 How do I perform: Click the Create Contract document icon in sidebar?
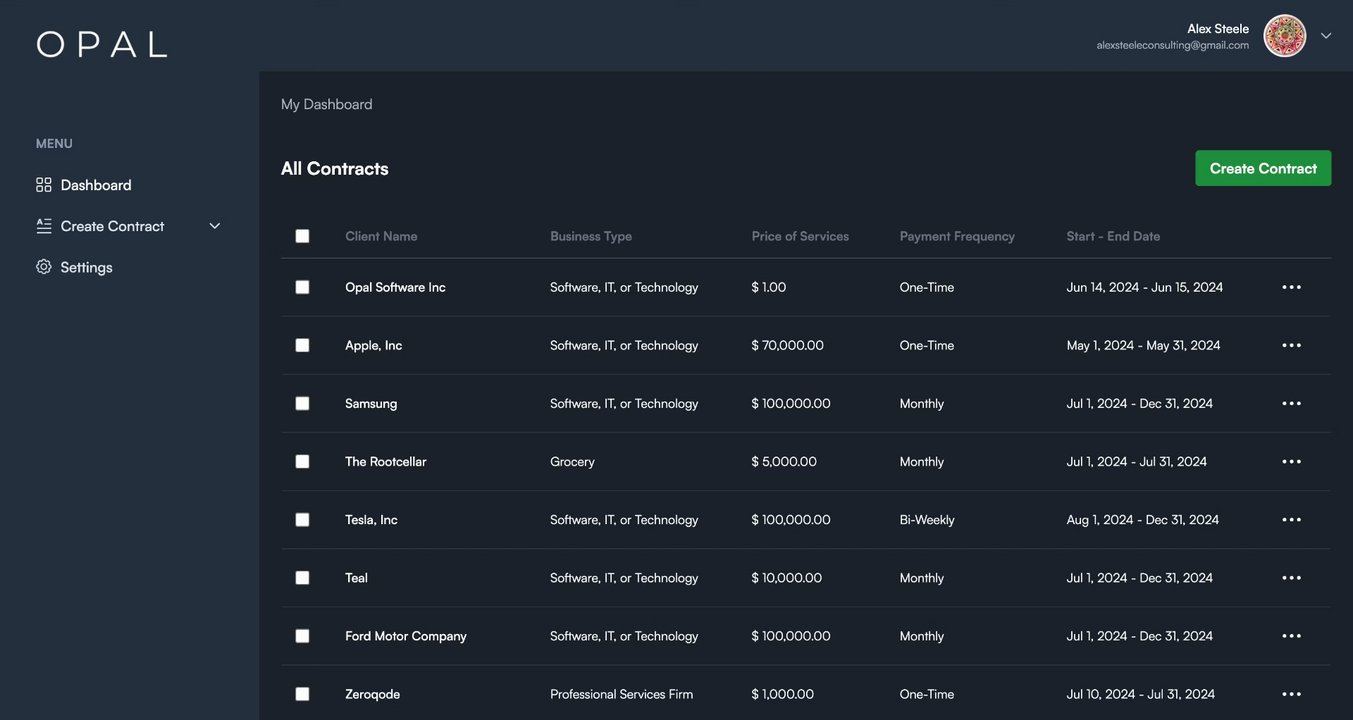point(43,226)
